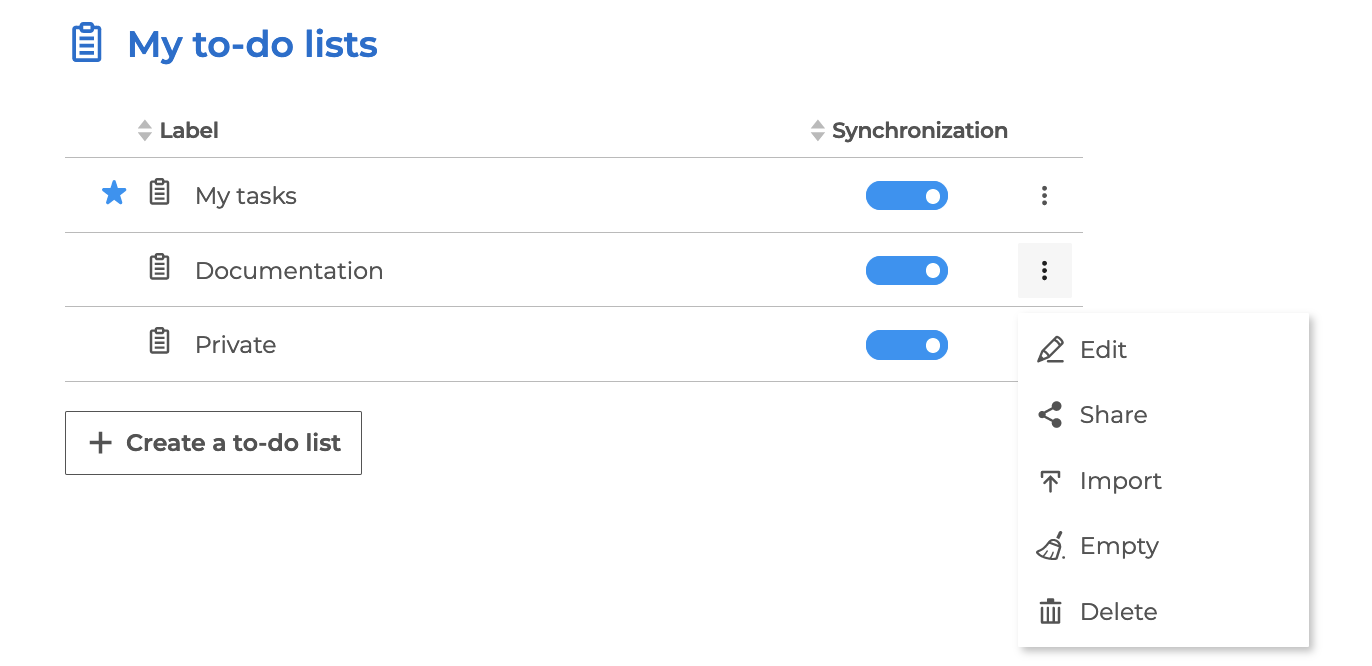Viewport: 1372px width, 666px height.
Task: Click the pencil Edit icon in menu
Action: pos(1050,350)
